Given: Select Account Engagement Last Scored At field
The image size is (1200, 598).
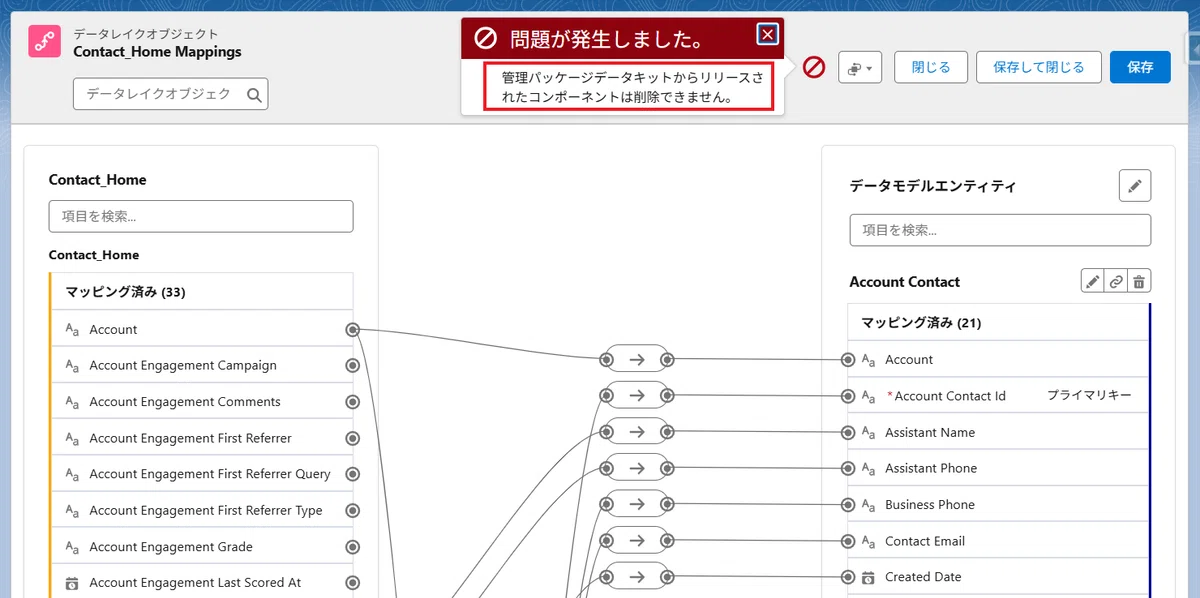Looking at the screenshot, I should pyautogui.click(x=202, y=583).
